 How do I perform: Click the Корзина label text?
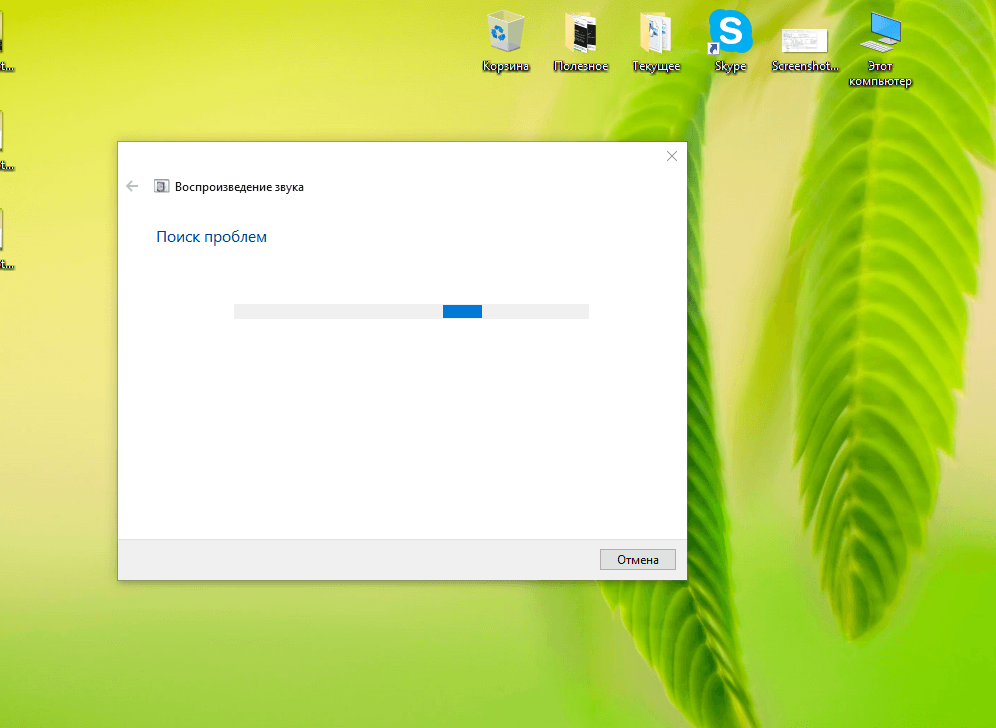coord(506,66)
